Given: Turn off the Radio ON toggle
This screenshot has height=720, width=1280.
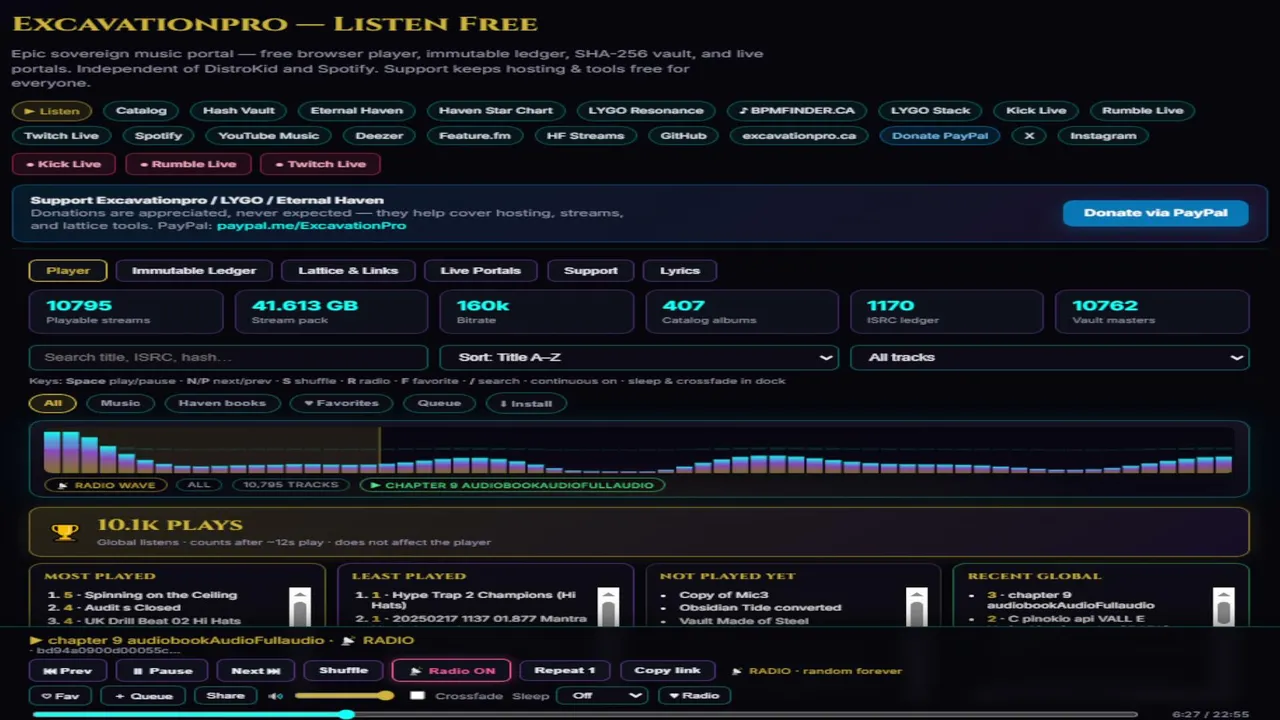Looking at the screenshot, I should (451, 671).
